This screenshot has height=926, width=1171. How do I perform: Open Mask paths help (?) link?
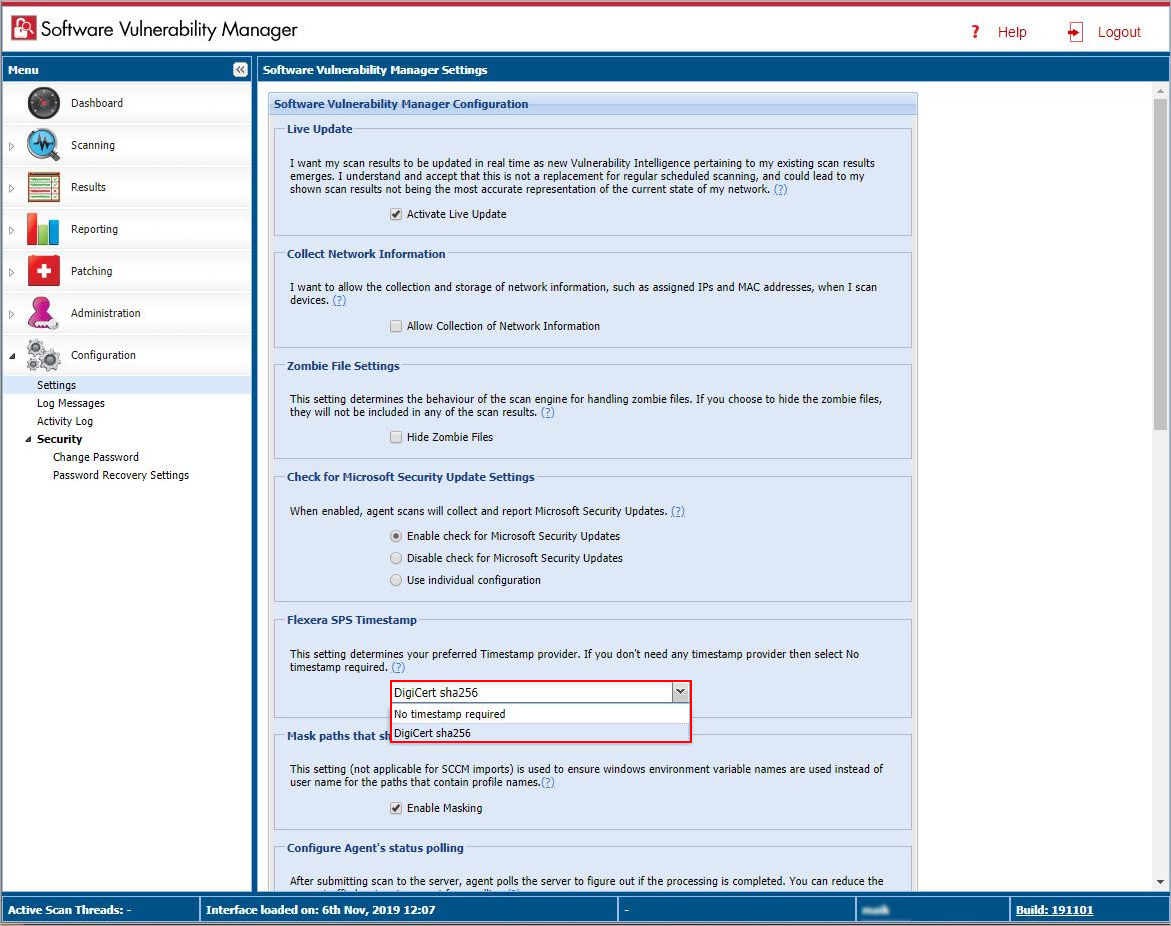[547, 783]
